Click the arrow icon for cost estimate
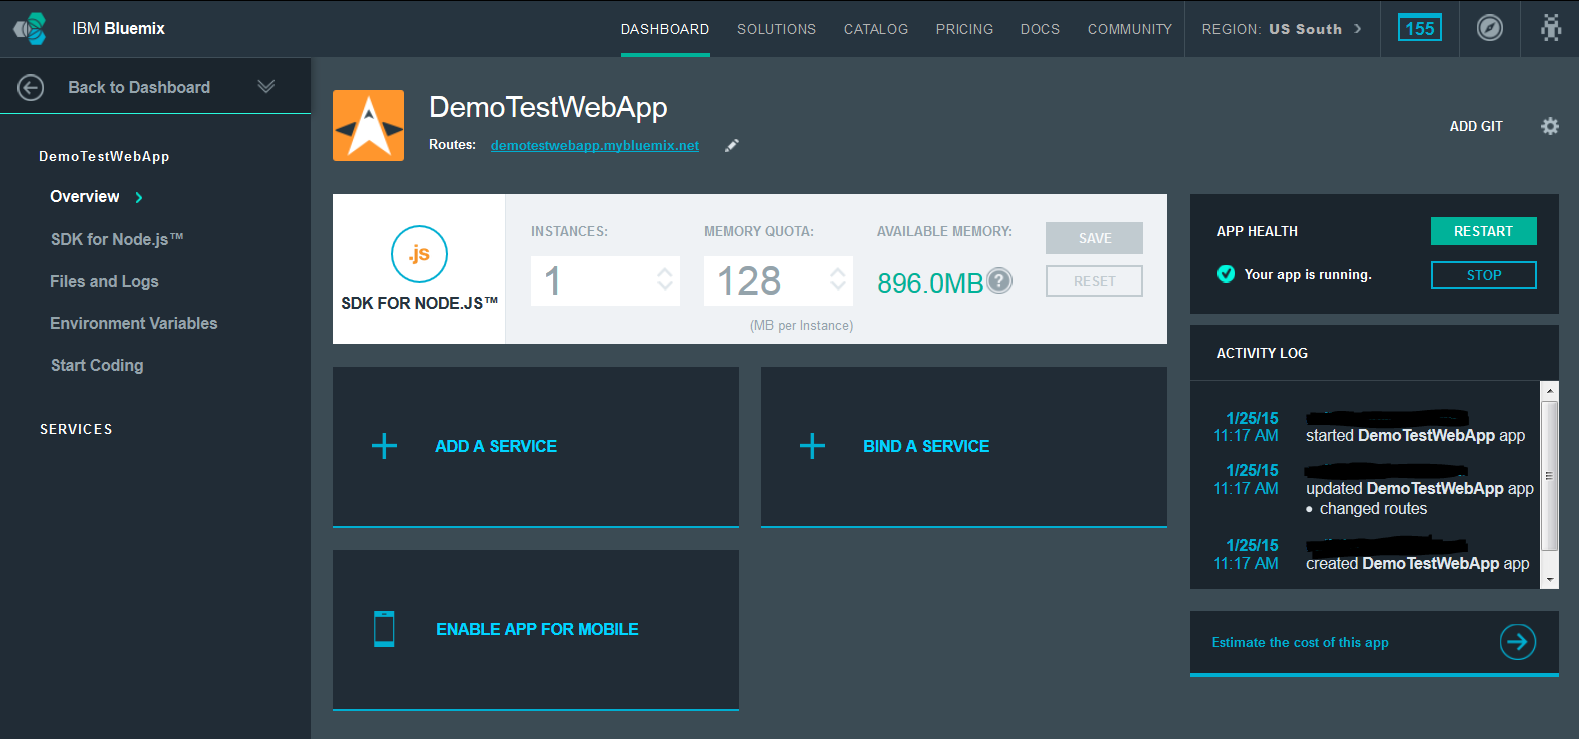The width and height of the screenshot is (1579, 739). (x=1518, y=642)
